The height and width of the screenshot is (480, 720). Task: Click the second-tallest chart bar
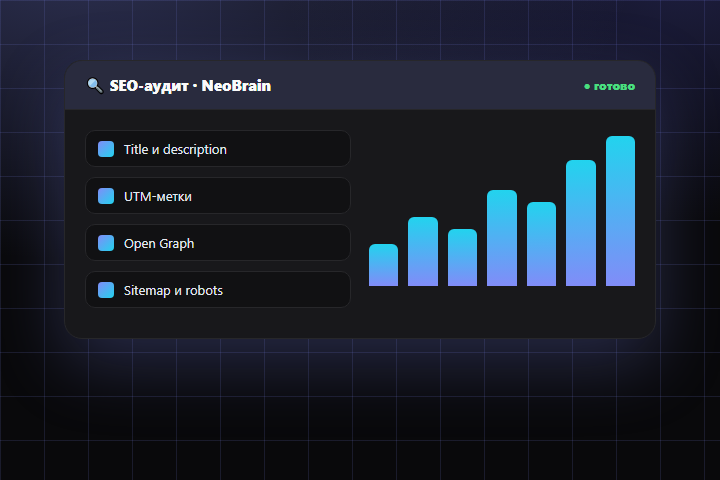(x=581, y=223)
